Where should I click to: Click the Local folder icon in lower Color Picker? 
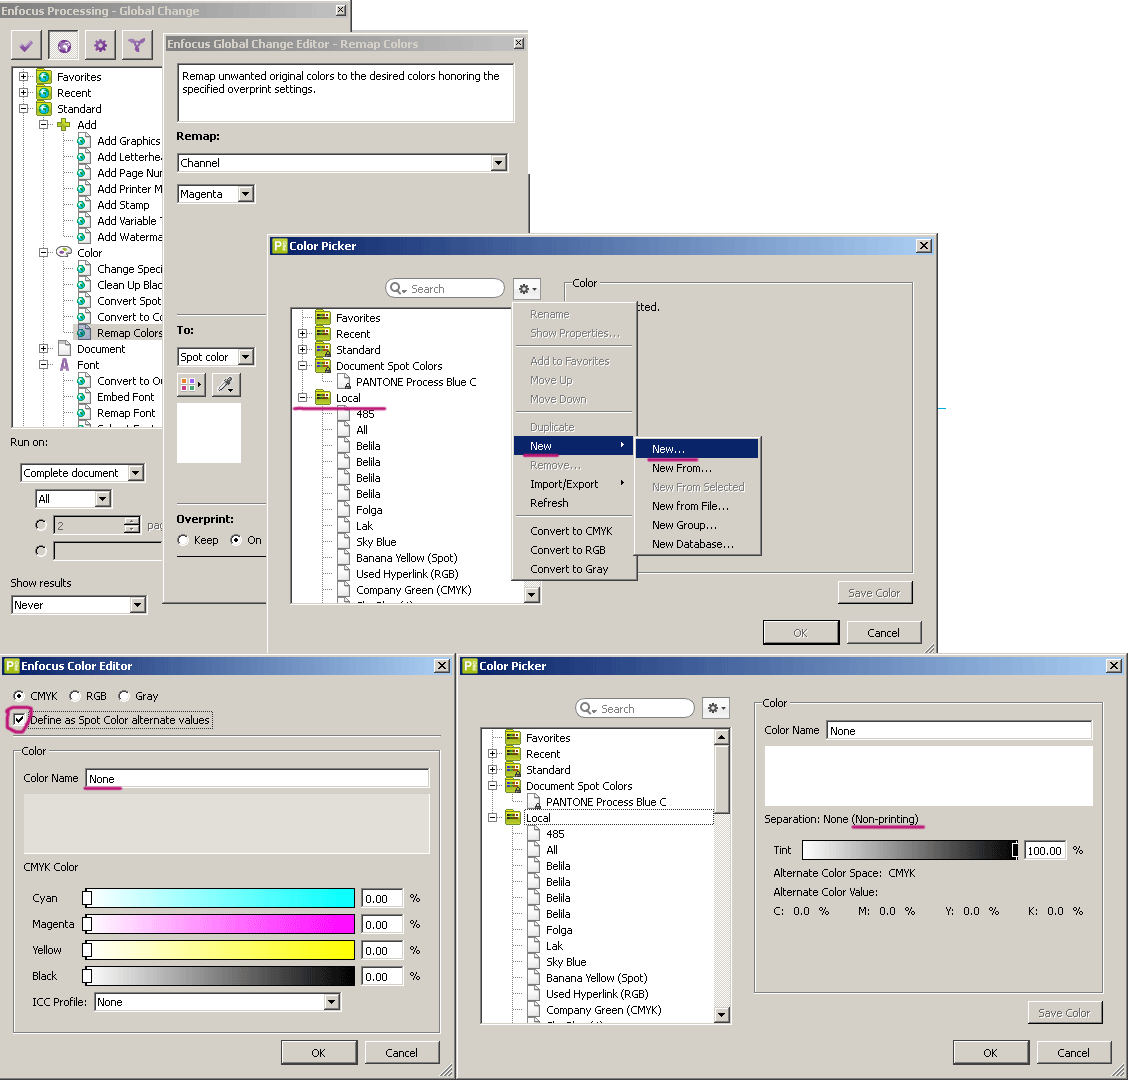513,817
